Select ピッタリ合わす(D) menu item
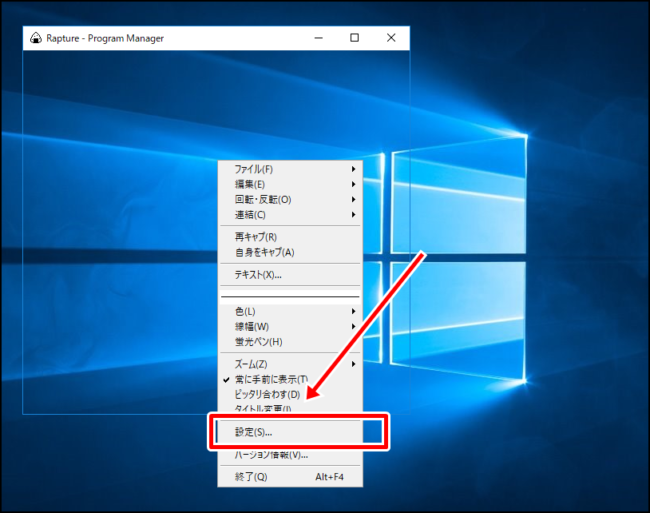 [x=290, y=394]
